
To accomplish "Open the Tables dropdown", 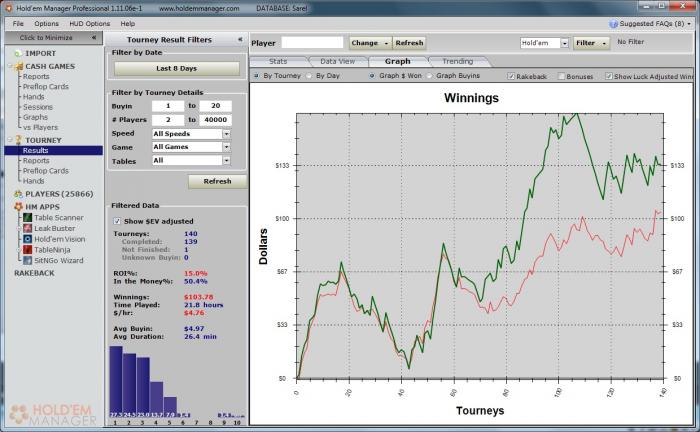I will click(x=226, y=160).
